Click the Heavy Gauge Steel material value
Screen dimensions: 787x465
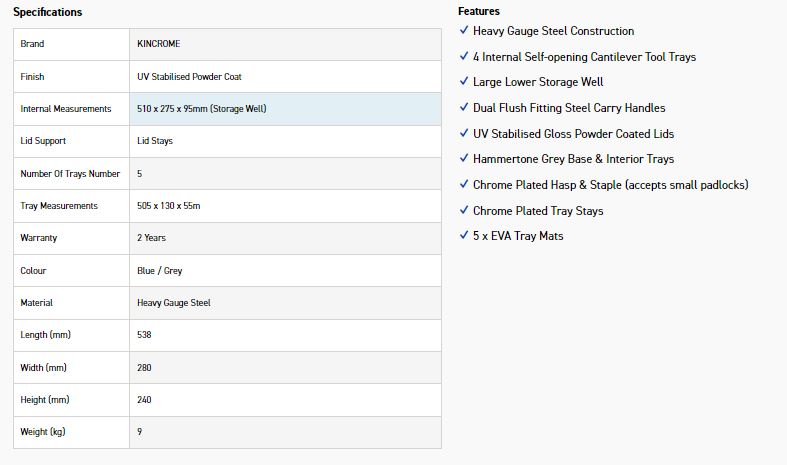click(174, 303)
